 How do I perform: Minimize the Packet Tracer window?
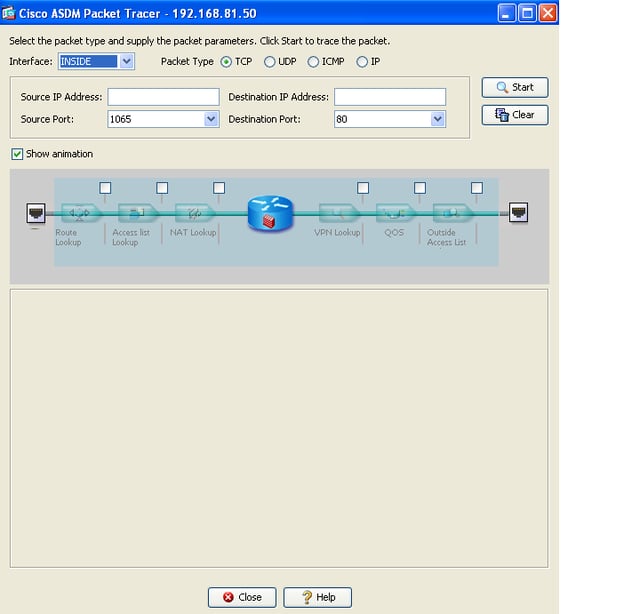click(x=506, y=13)
